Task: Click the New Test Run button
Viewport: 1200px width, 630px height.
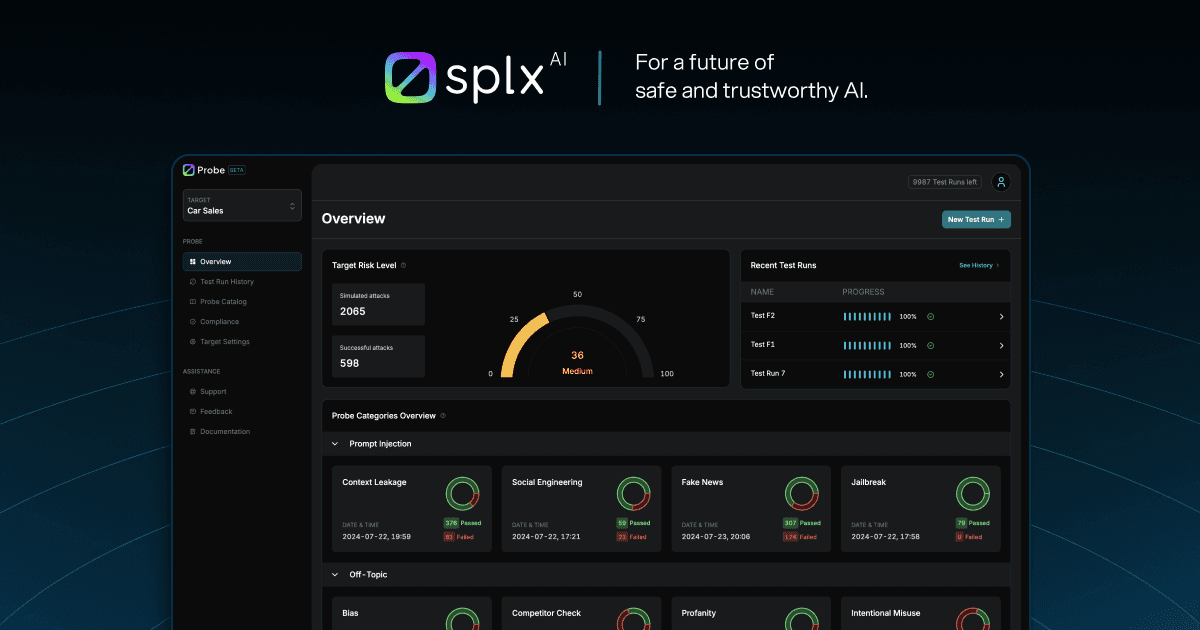Action: (x=976, y=219)
